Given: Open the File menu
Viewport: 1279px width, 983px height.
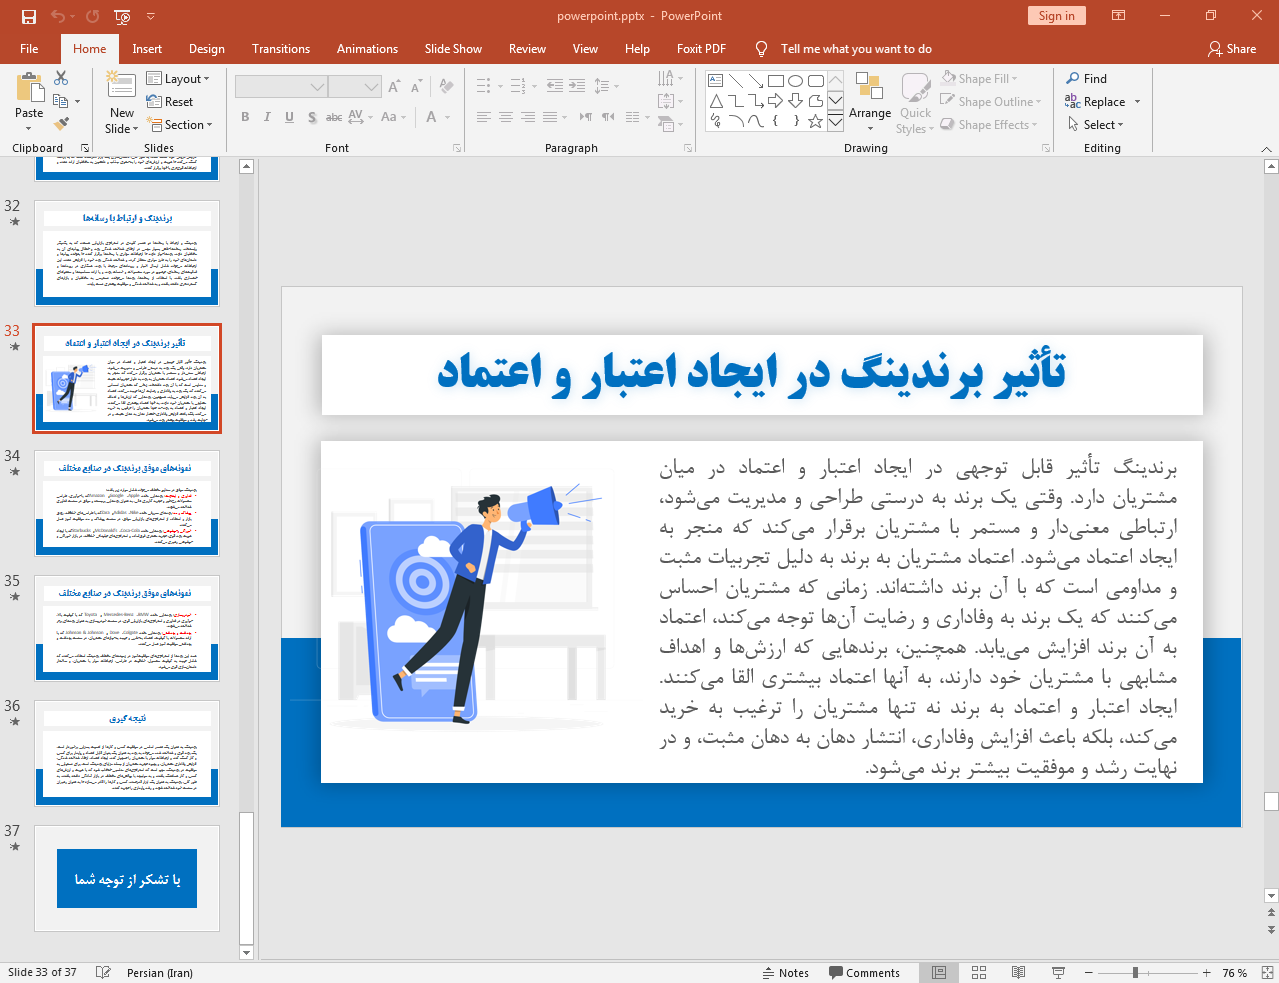Looking at the screenshot, I should tap(29, 48).
